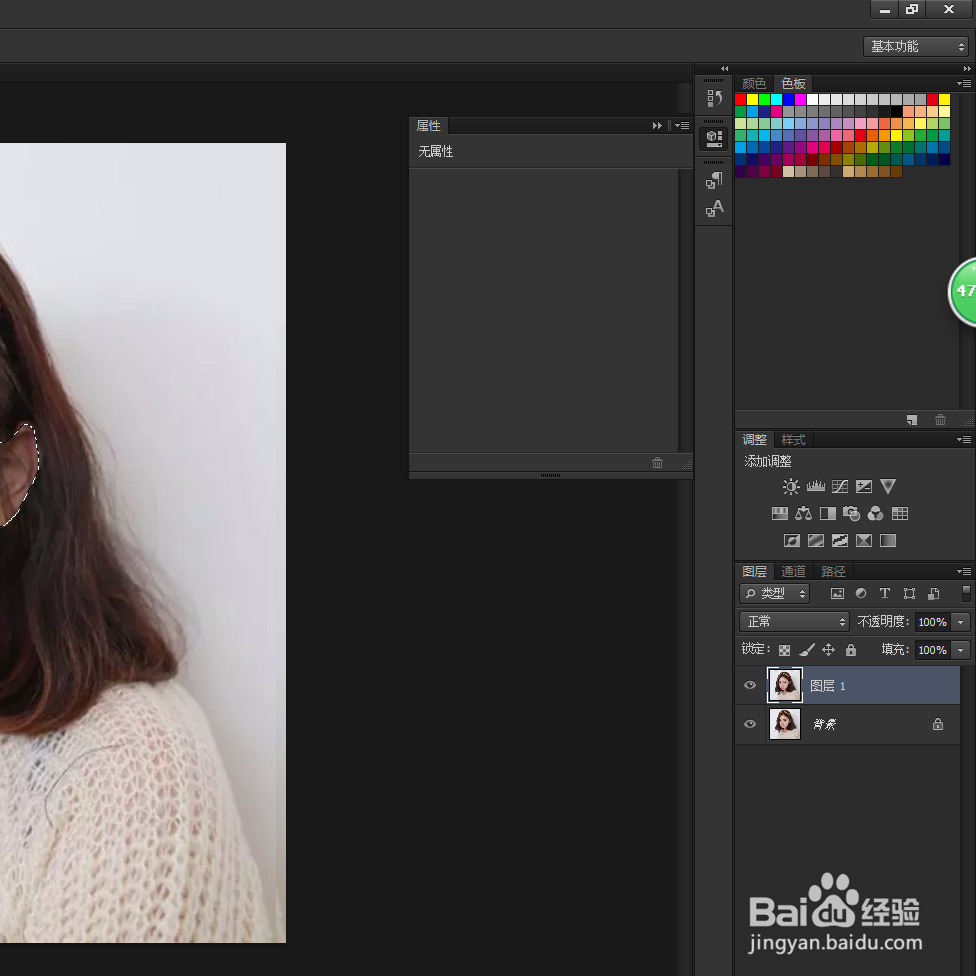976x976 pixels.
Task: Toggle lock all in Layers panel
Action: (851, 650)
